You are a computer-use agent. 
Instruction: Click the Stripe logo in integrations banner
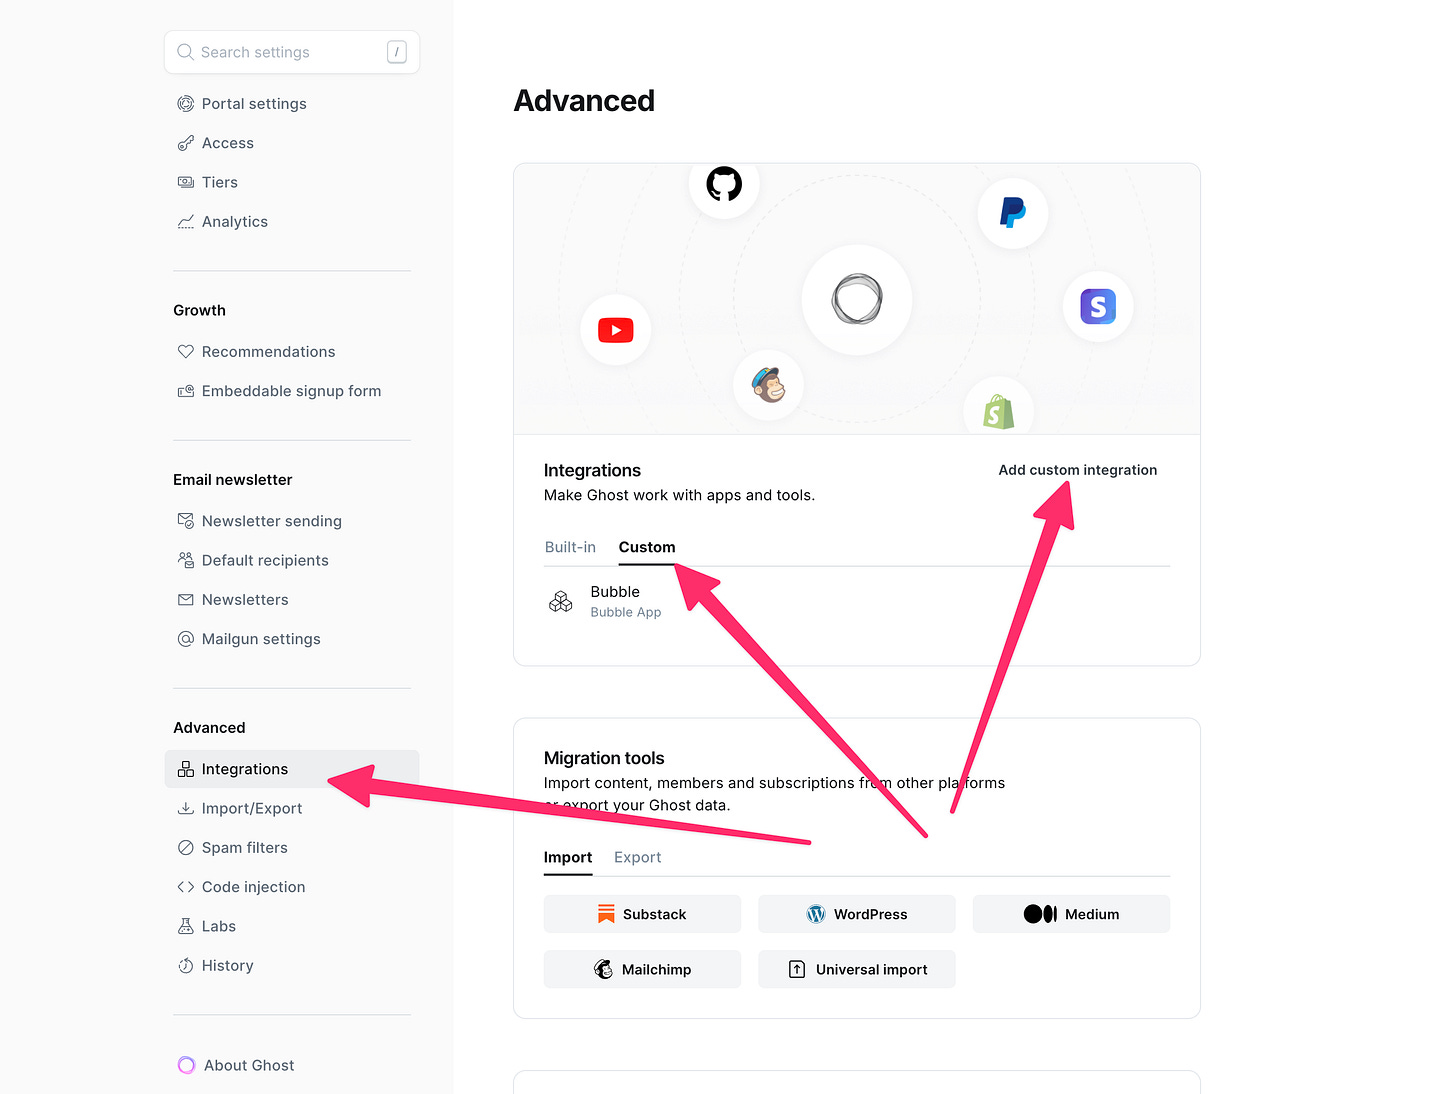(x=1098, y=307)
